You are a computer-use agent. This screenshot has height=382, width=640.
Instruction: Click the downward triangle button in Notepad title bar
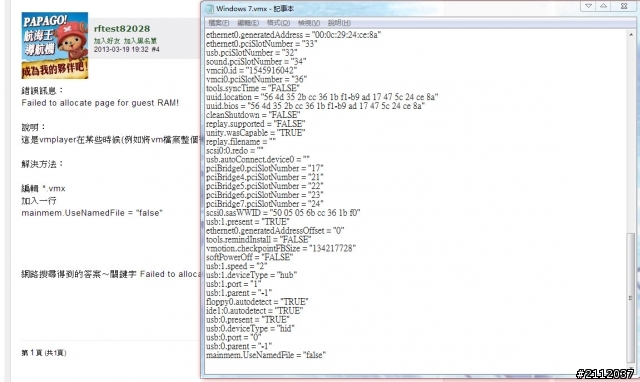point(588,6)
